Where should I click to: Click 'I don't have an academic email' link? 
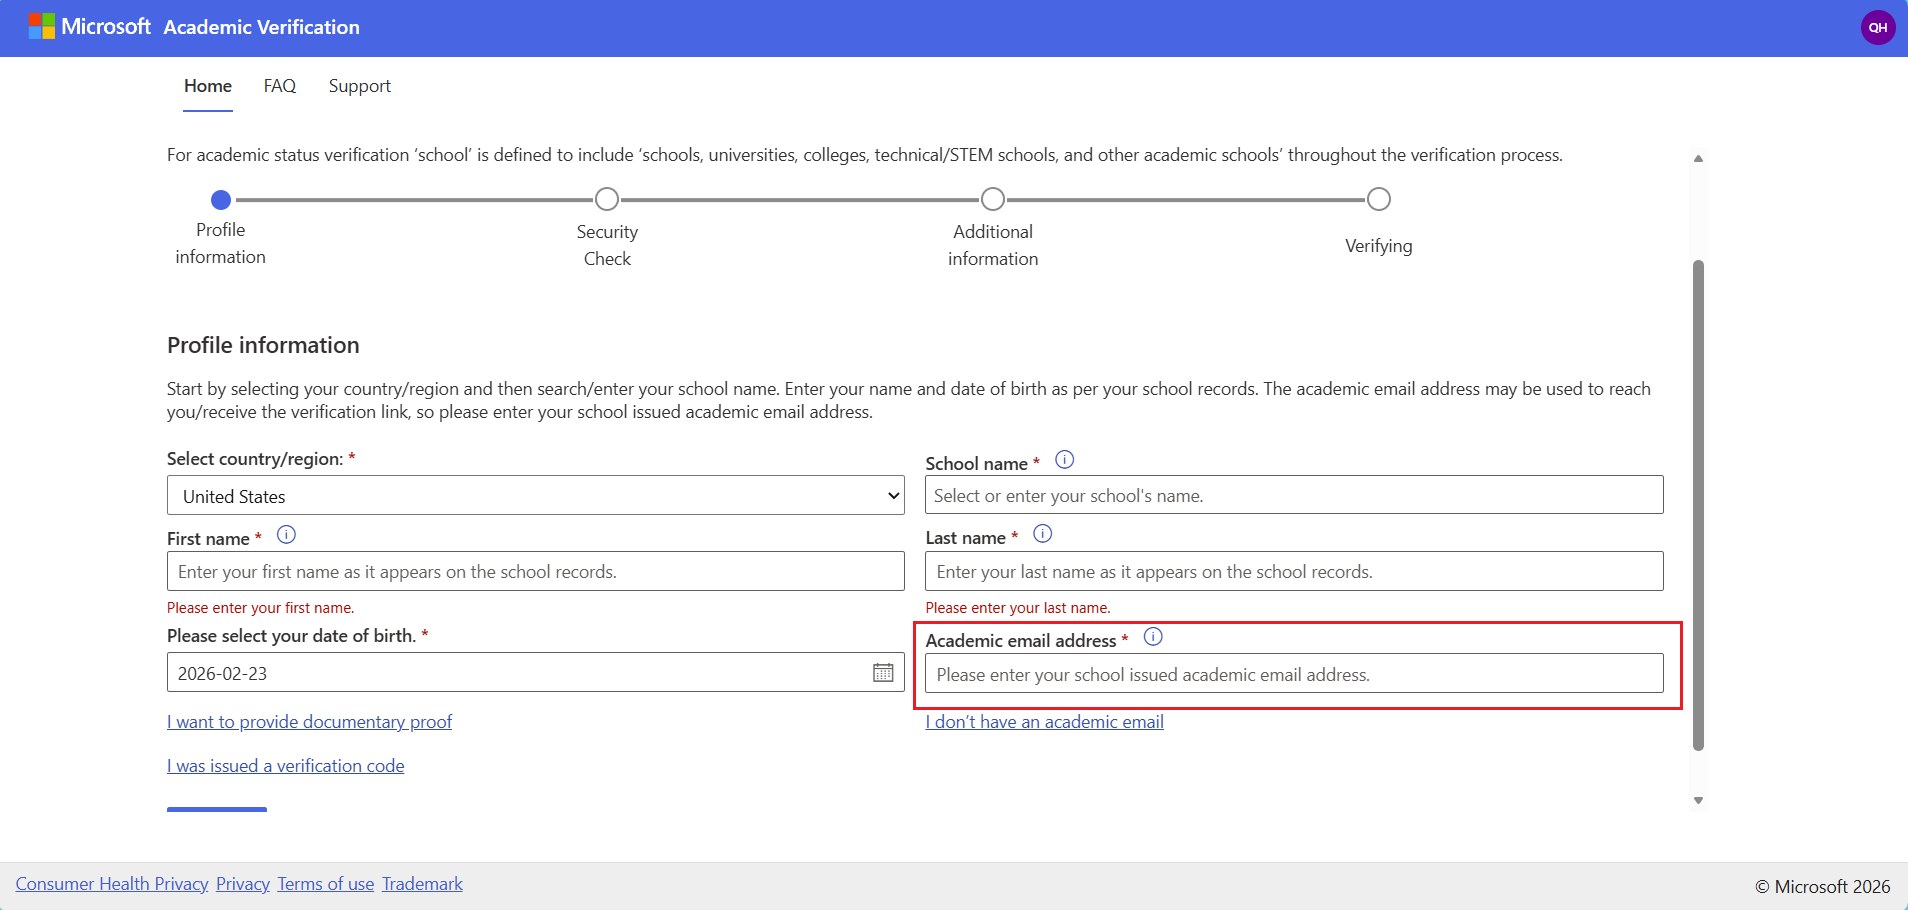coord(1044,722)
